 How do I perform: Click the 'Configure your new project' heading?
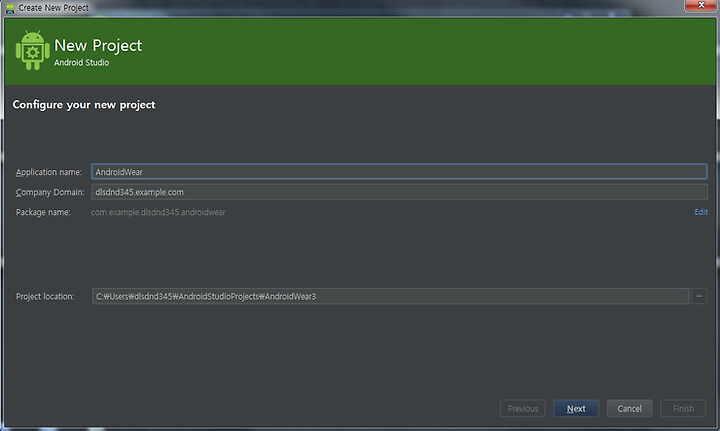(x=84, y=105)
